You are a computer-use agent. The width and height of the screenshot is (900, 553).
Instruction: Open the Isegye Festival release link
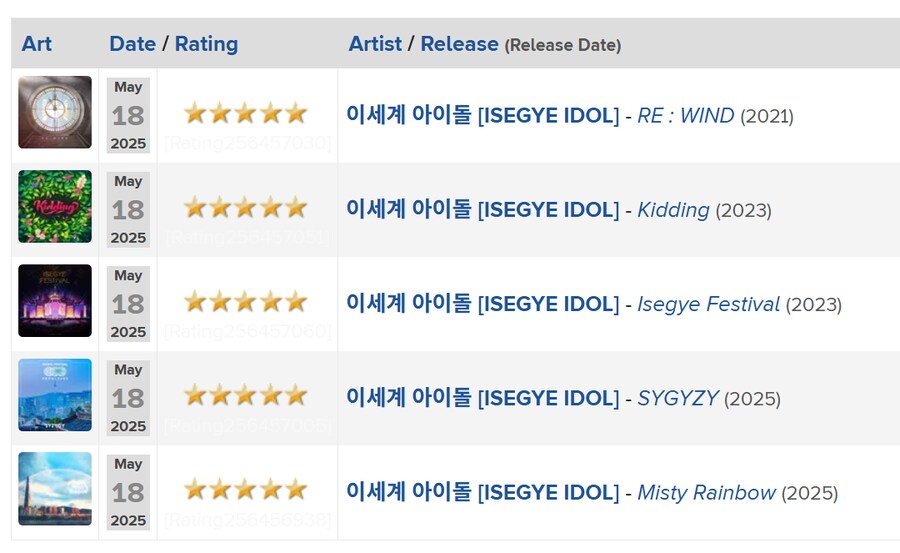(708, 304)
